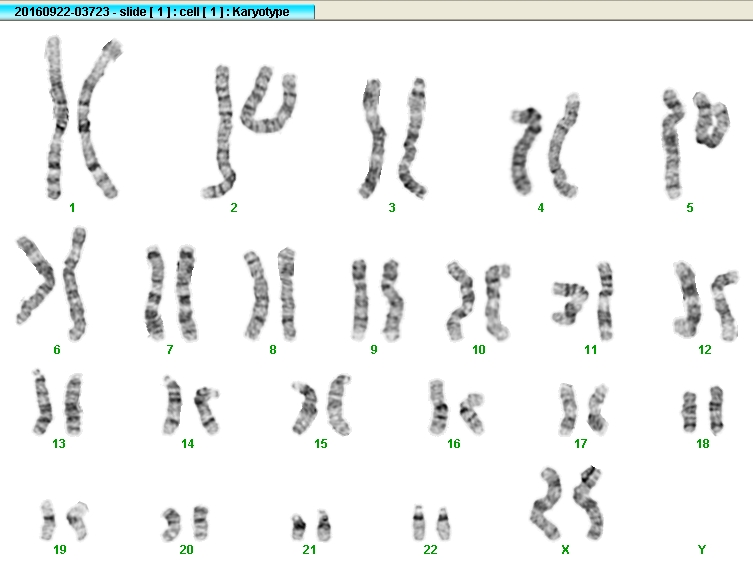Click the chromosome 20 pair image
This screenshot has height=579, width=753.
point(185,523)
